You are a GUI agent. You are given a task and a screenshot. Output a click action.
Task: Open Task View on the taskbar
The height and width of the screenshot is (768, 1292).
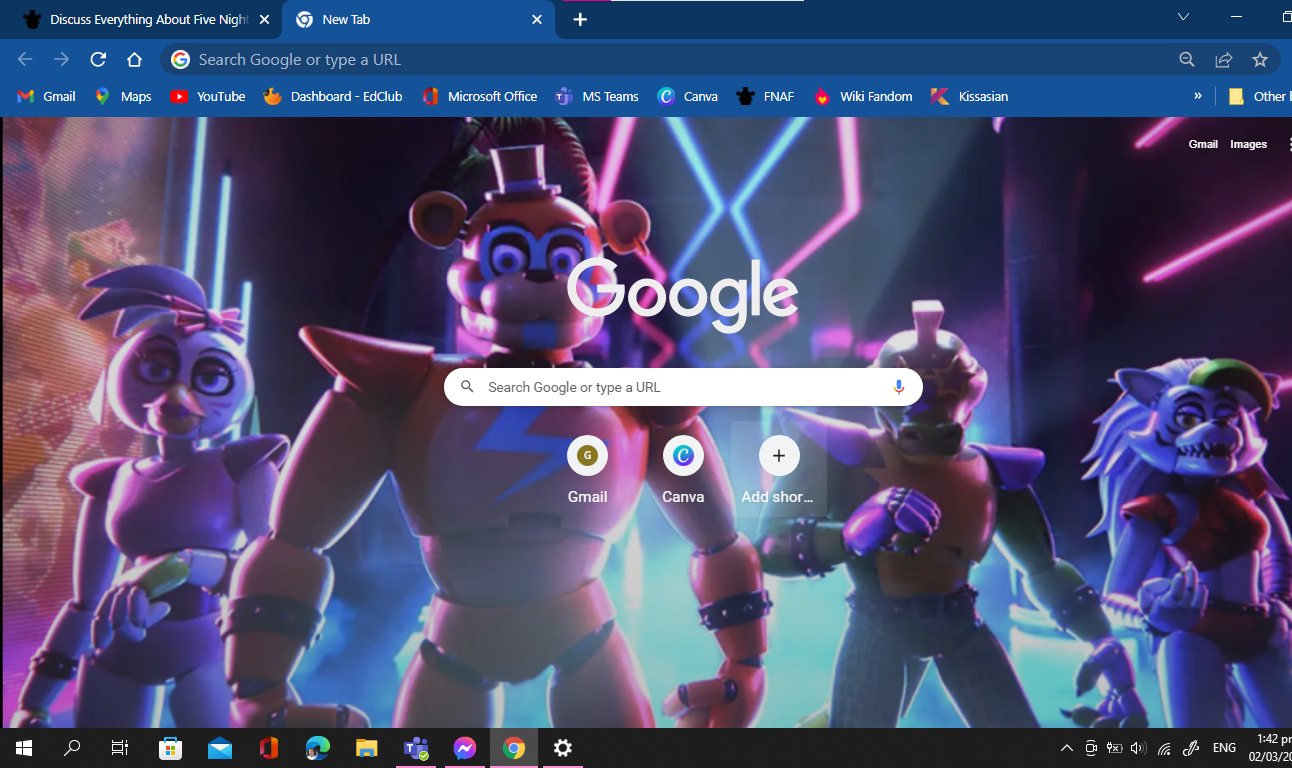[x=119, y=748]
